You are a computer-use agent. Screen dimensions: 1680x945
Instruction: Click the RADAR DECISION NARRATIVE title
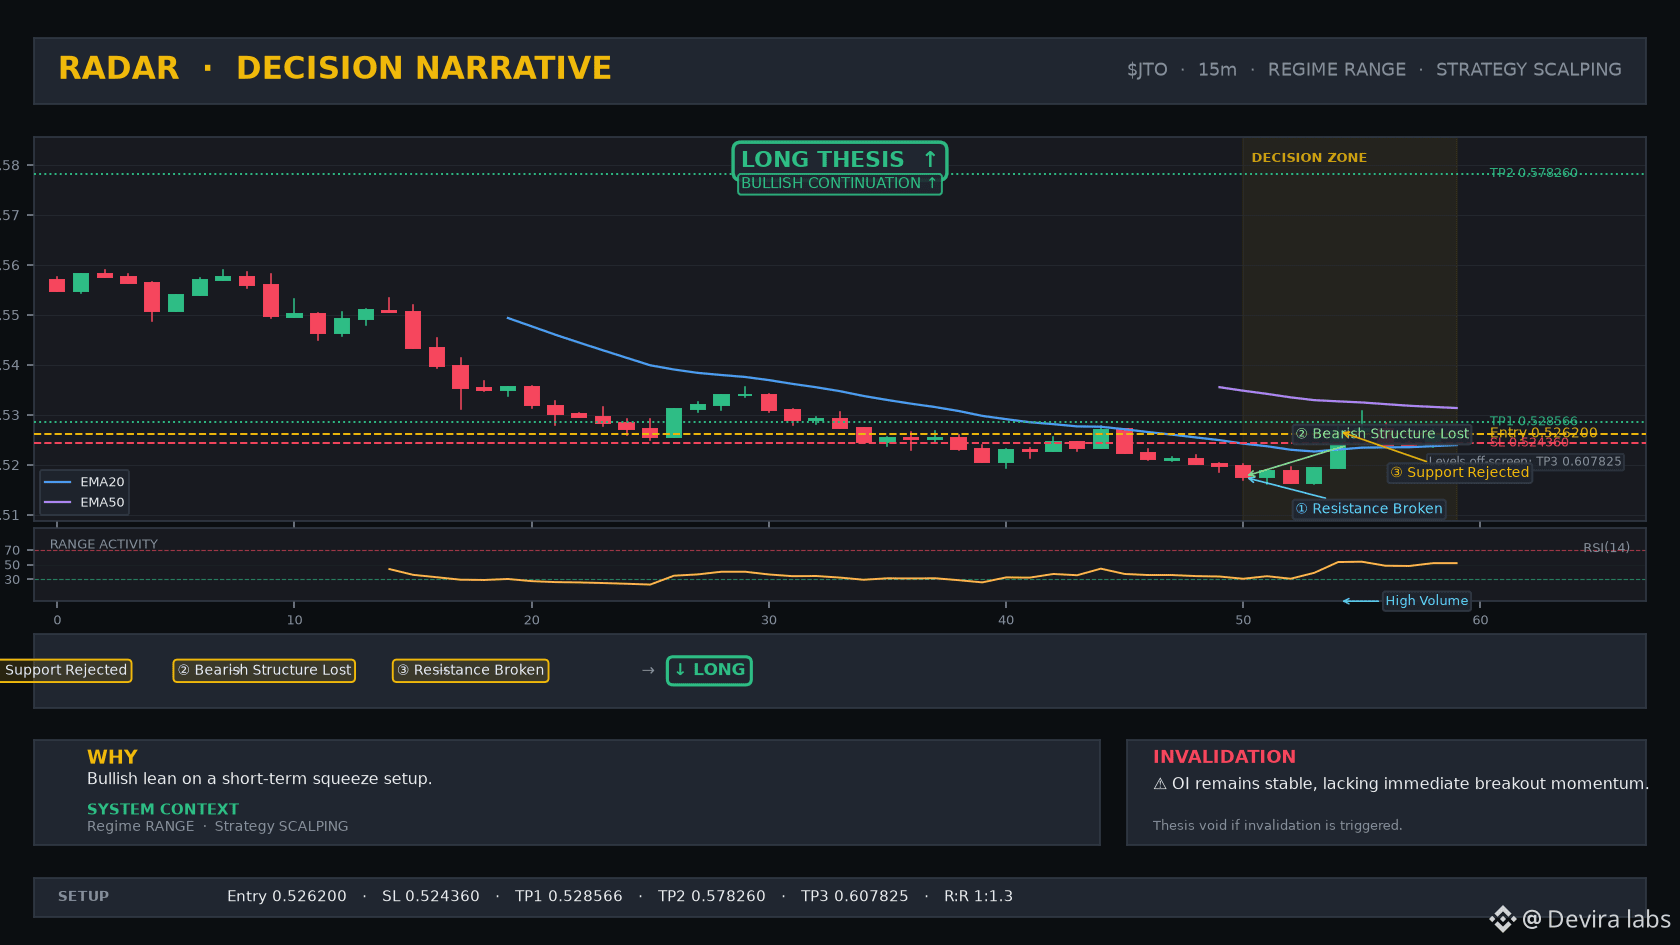[x=335, y=68]
